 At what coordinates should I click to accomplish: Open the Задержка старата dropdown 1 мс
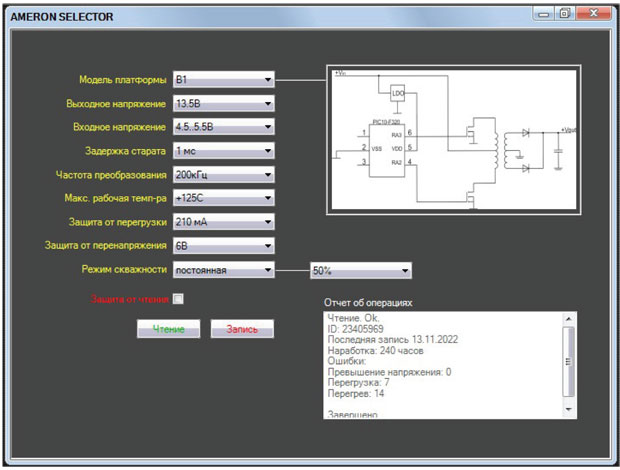point(223,151)
